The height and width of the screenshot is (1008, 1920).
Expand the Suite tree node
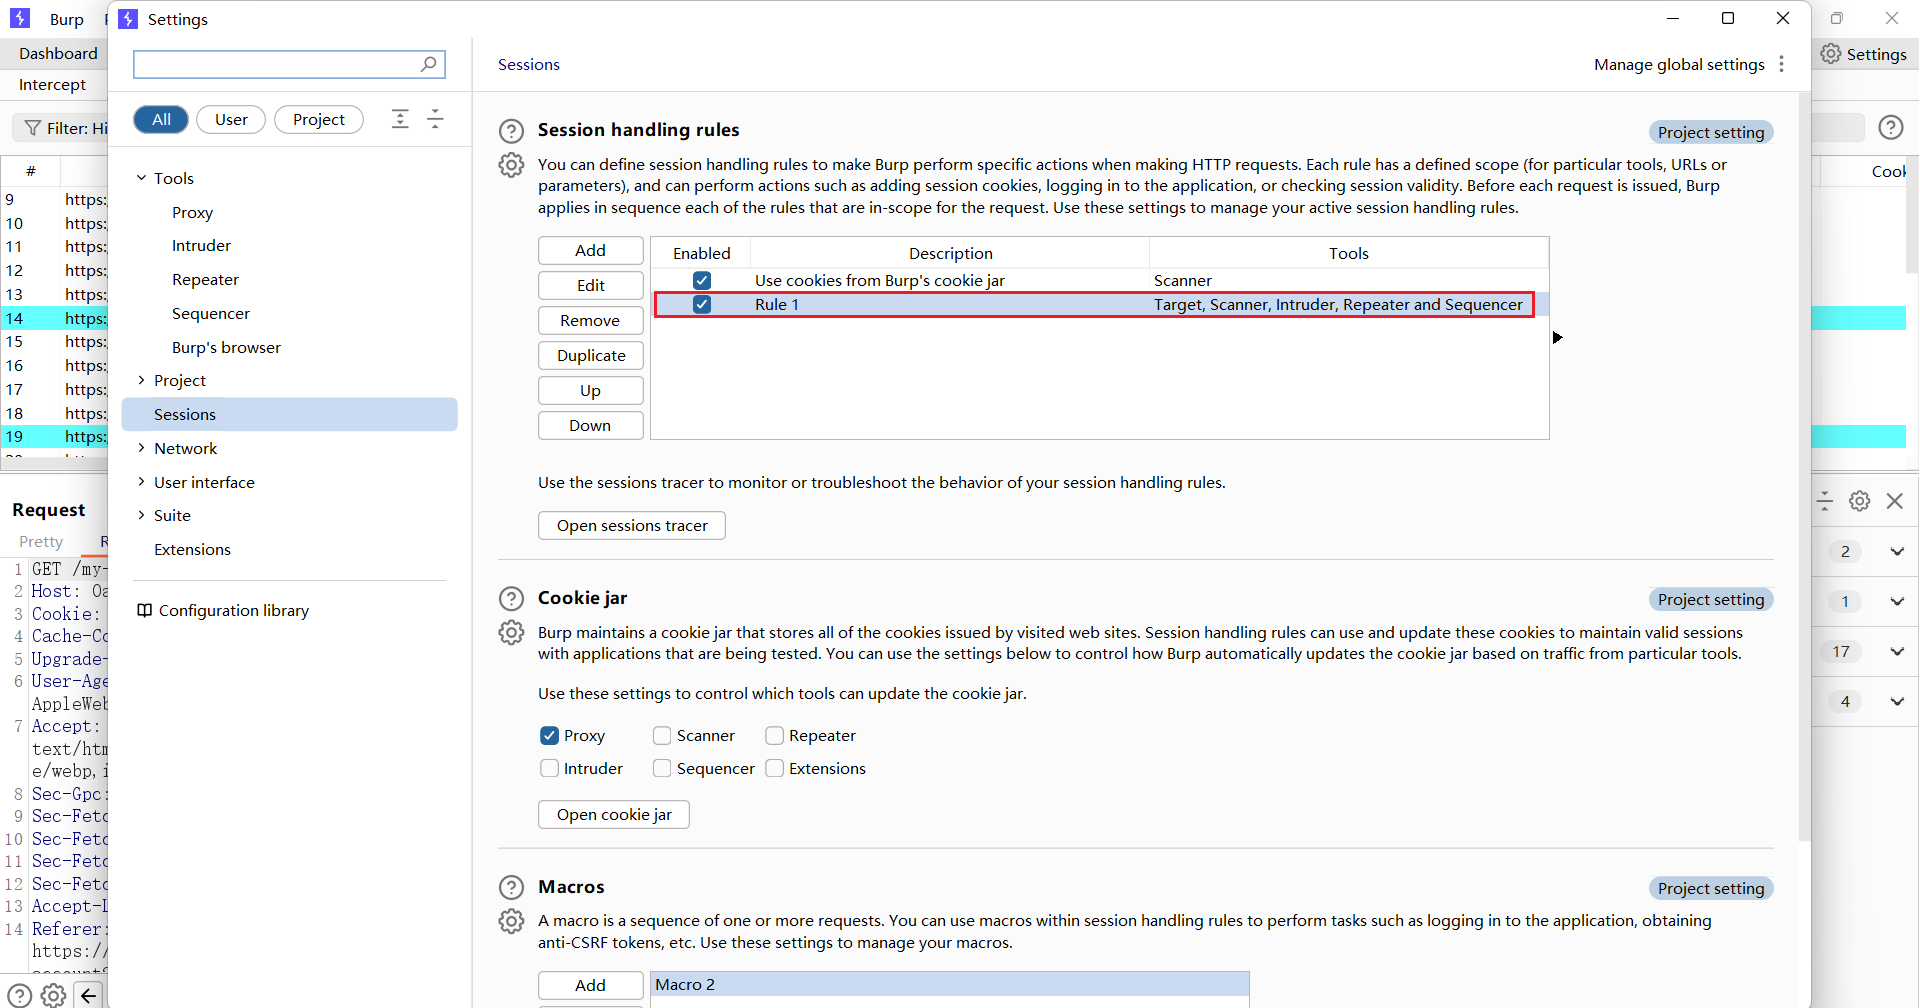(141, 515)
